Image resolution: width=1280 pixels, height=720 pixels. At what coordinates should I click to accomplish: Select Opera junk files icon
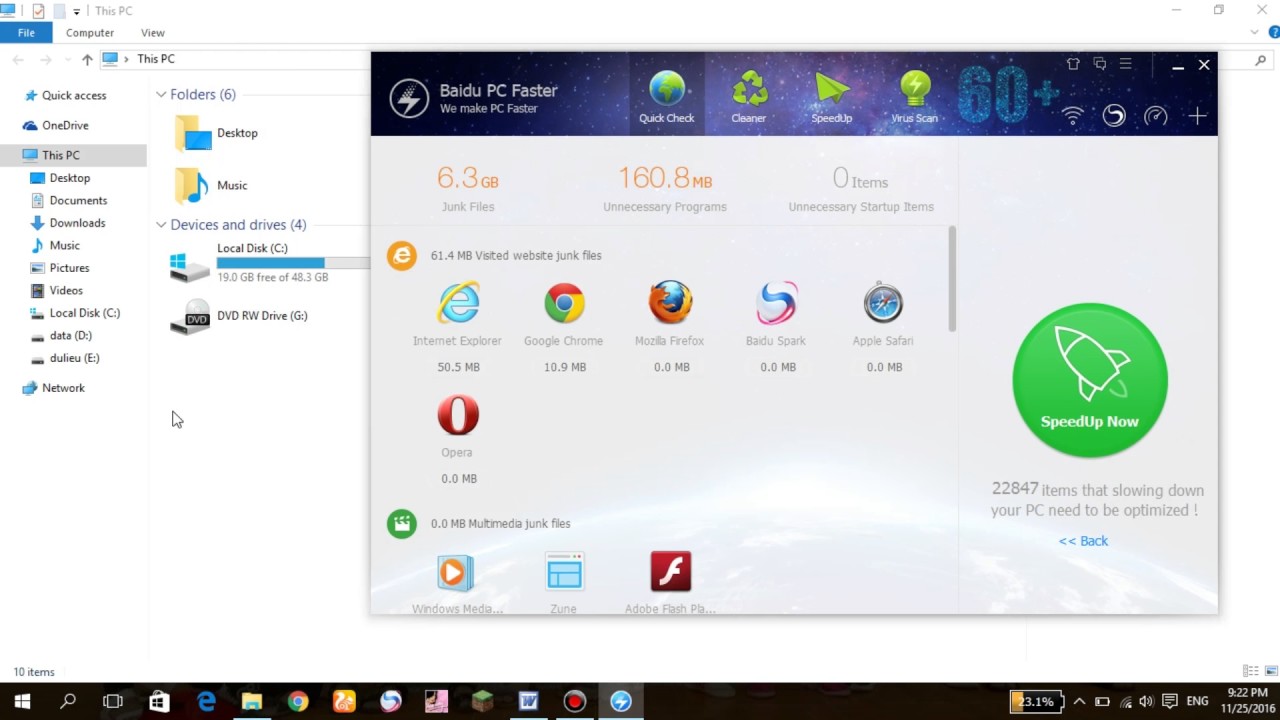(458, 415)
